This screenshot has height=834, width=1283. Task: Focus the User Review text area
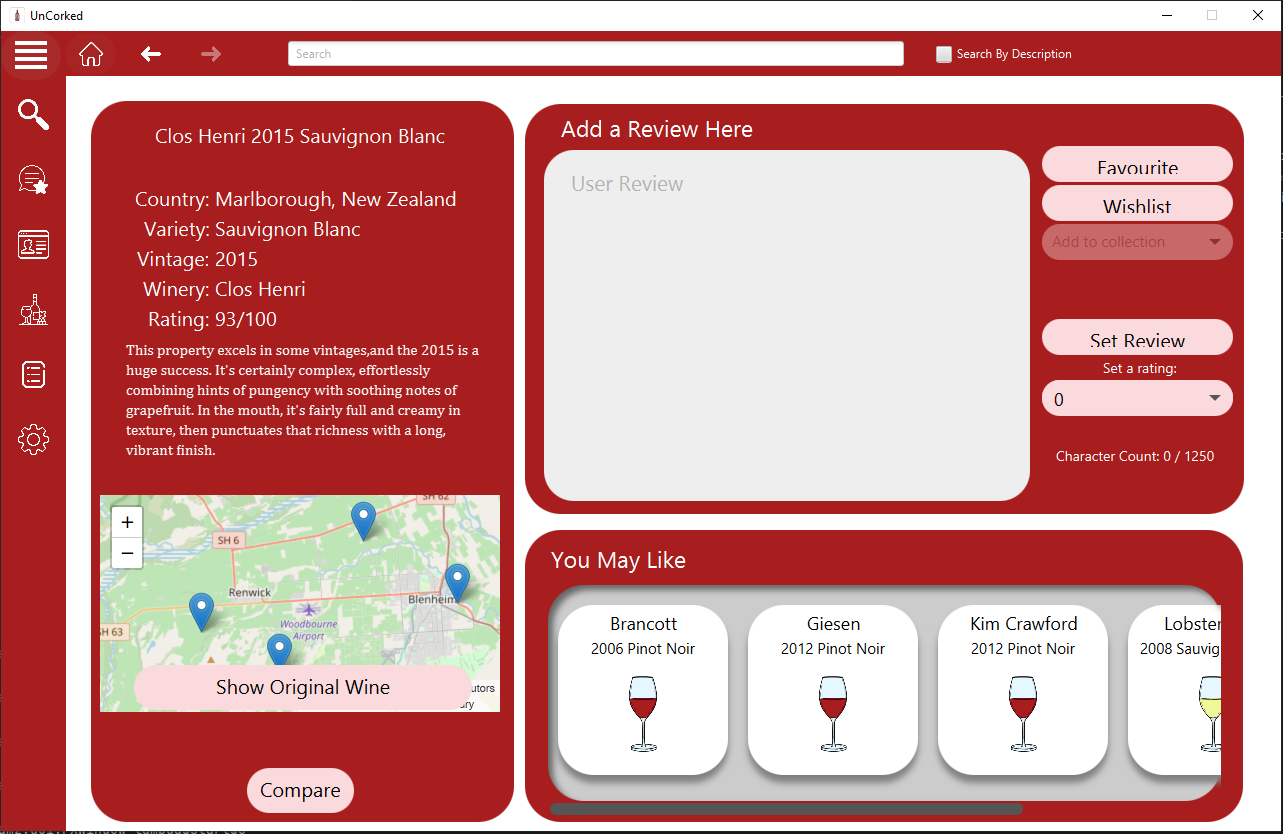787,326
